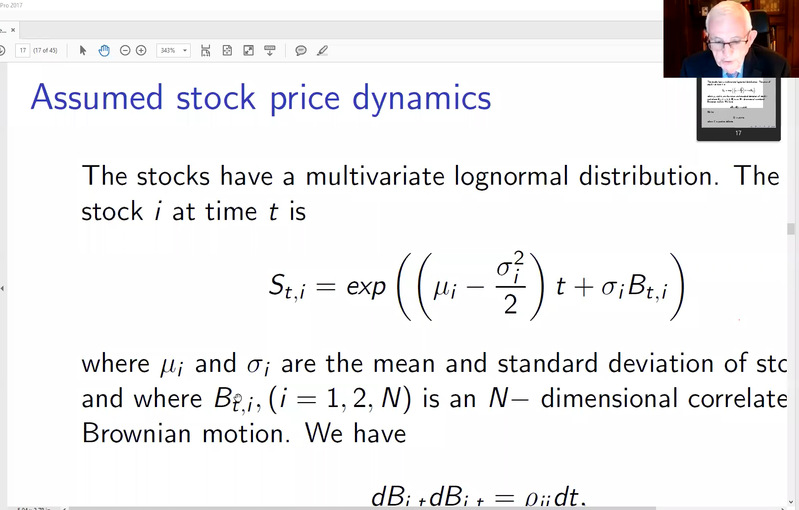Select the highlight text pen tool
This screenshot has height=510, width=799.
(x=322, y=50)
